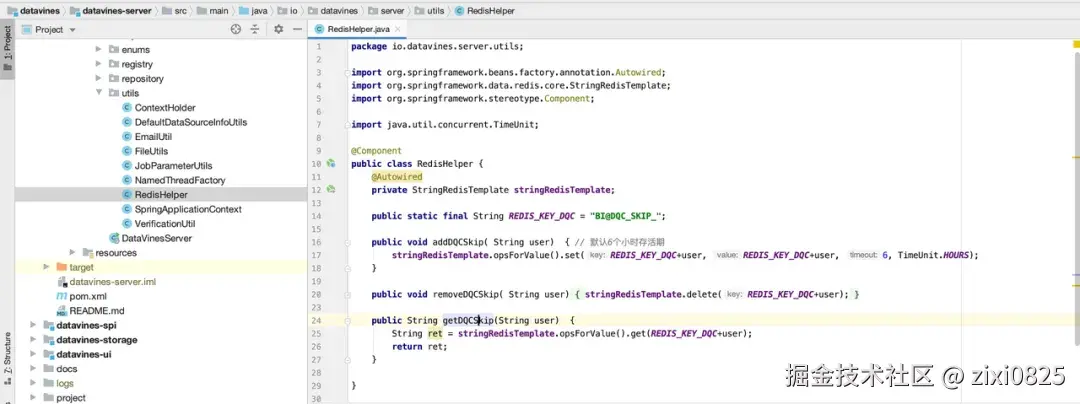Click the Collapse All icon in Project panel

[x=255, y=30]
